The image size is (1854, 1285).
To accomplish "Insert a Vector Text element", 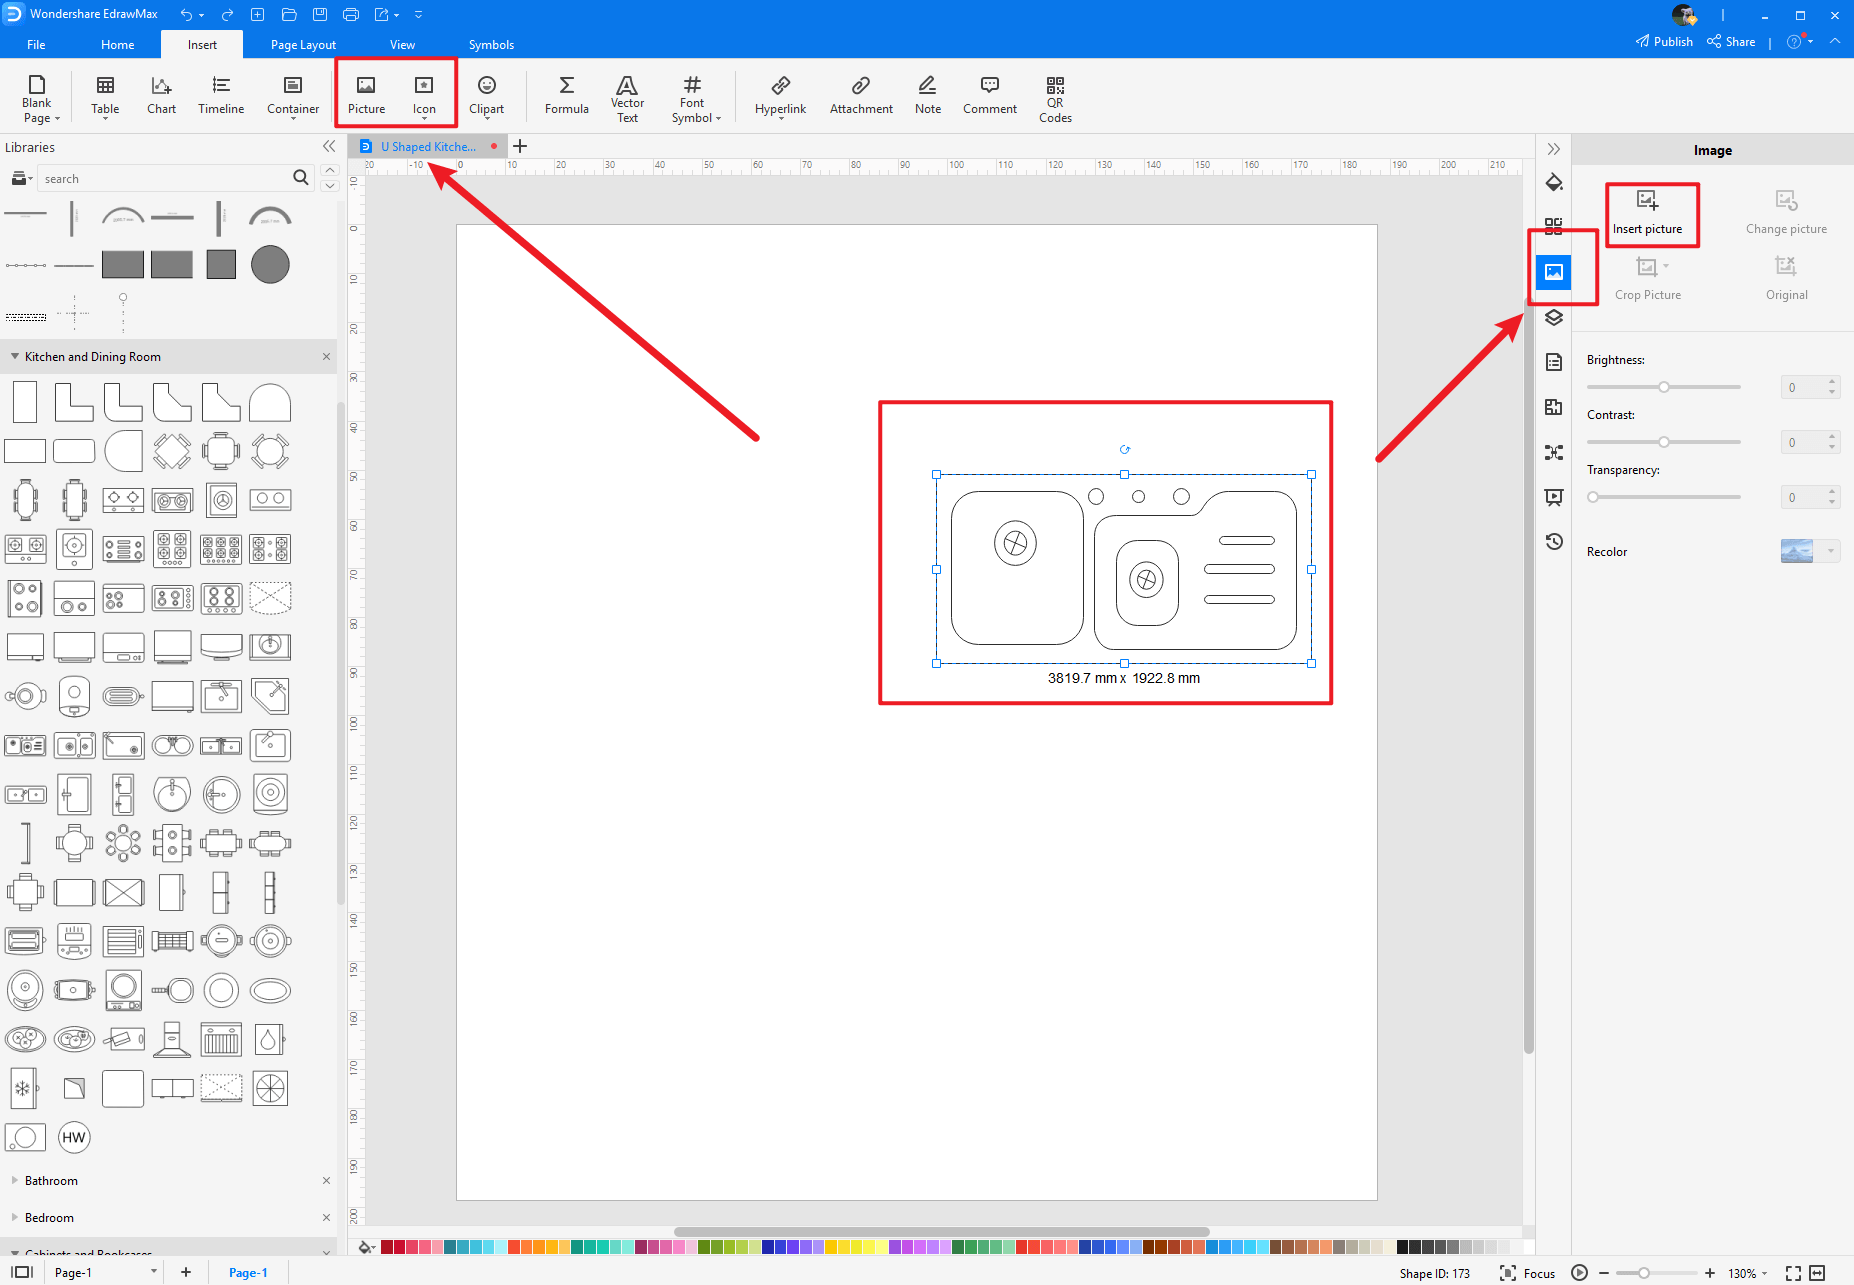I will pyautogui.click(x=627, y=95).
